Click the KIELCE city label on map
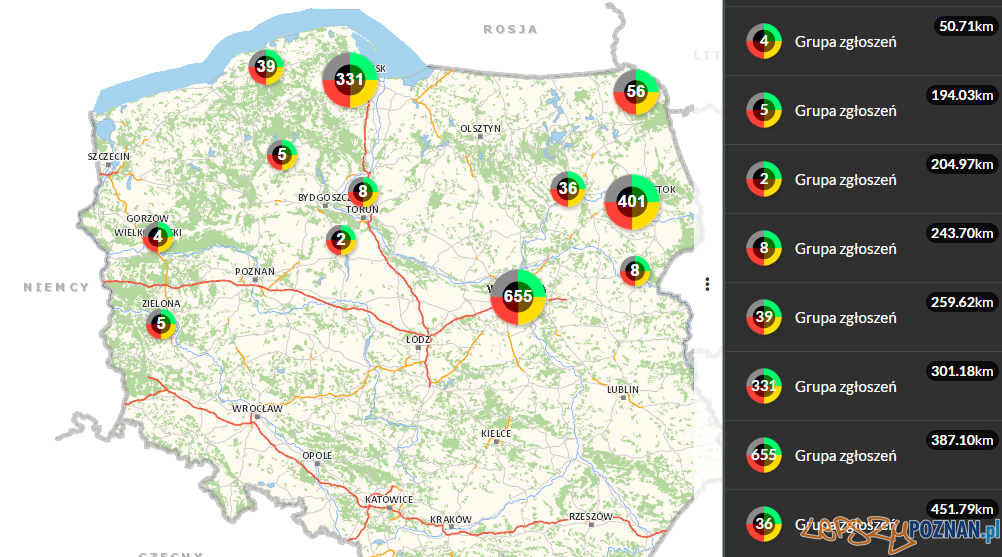 pyautogui.click(x=496, y=433)
